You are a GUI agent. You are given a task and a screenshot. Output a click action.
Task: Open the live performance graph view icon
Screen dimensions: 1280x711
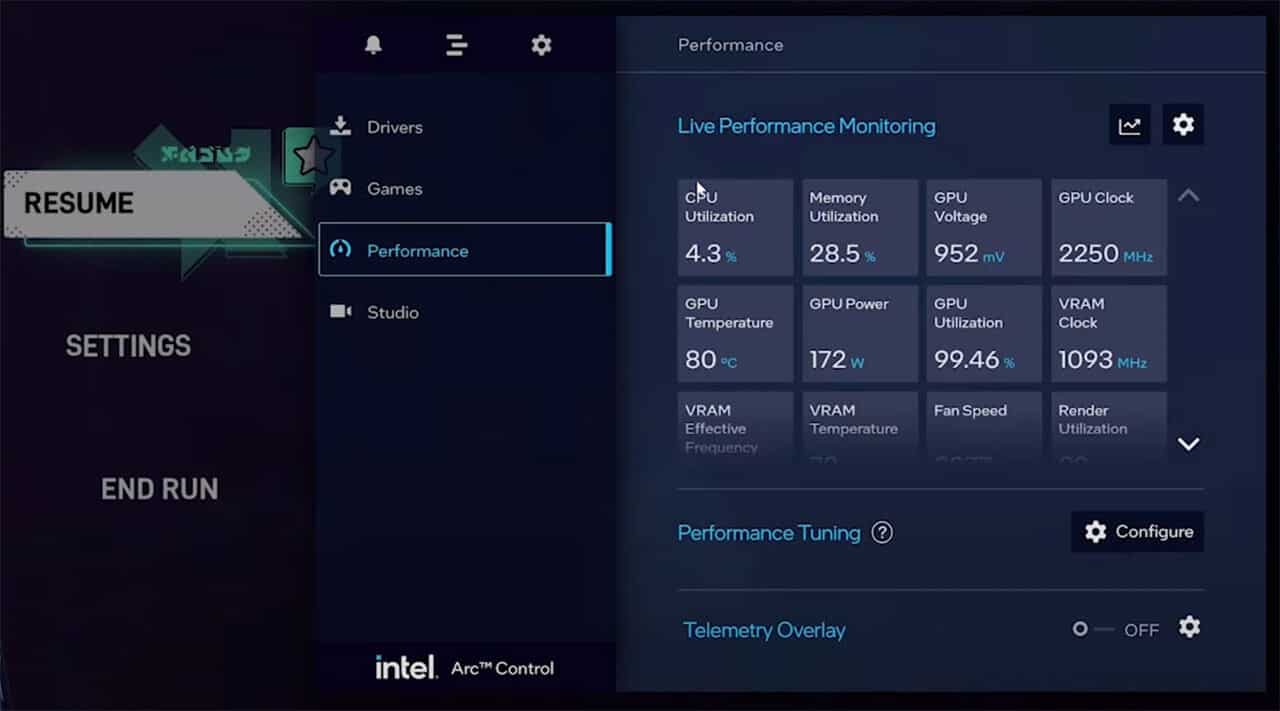click(x=1129, y=125)
